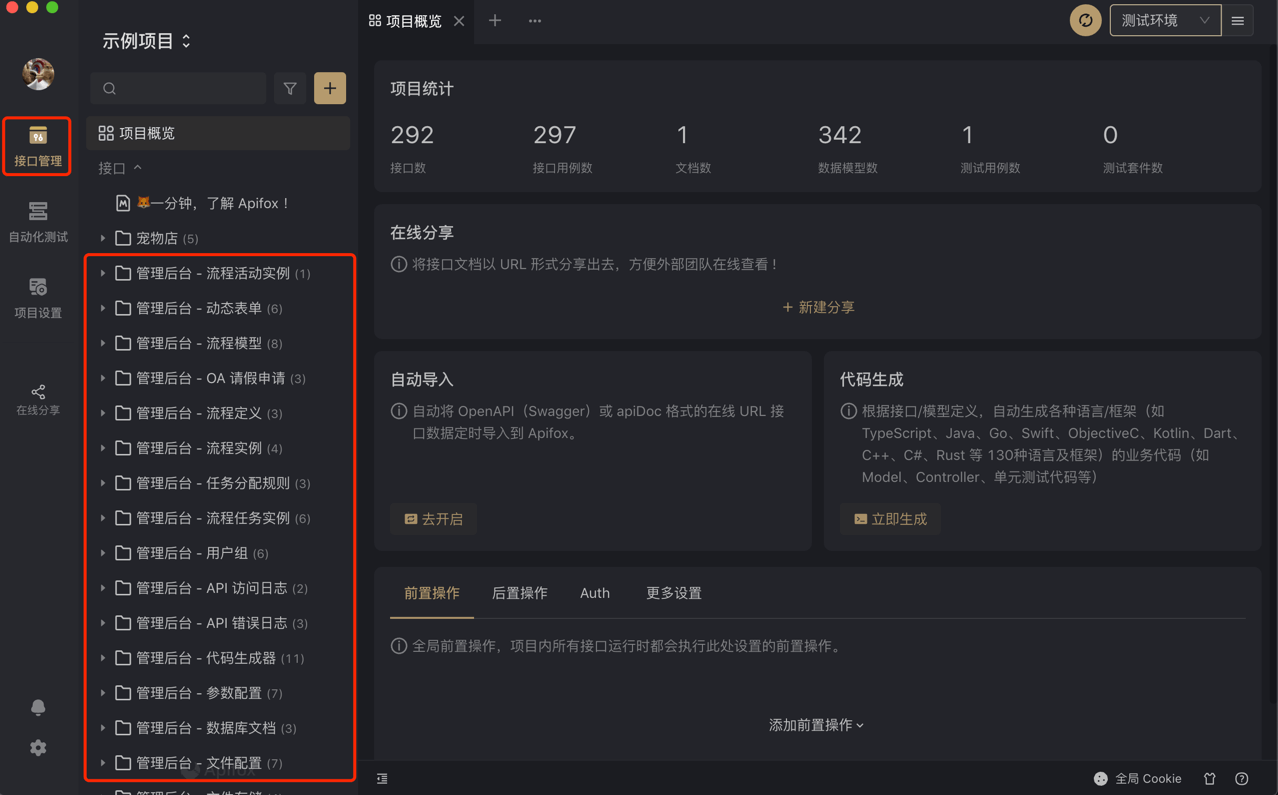Click the 立即生成 code generation button

[x=888, y=518]
